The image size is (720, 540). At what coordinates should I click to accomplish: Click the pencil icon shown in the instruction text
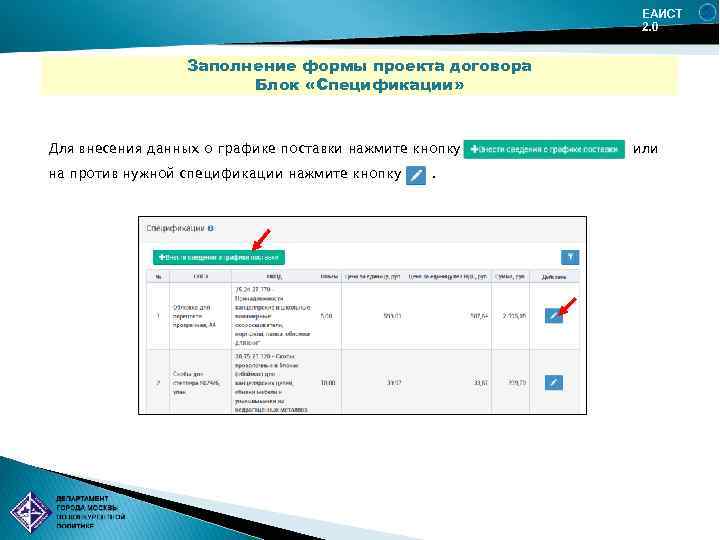416,175
